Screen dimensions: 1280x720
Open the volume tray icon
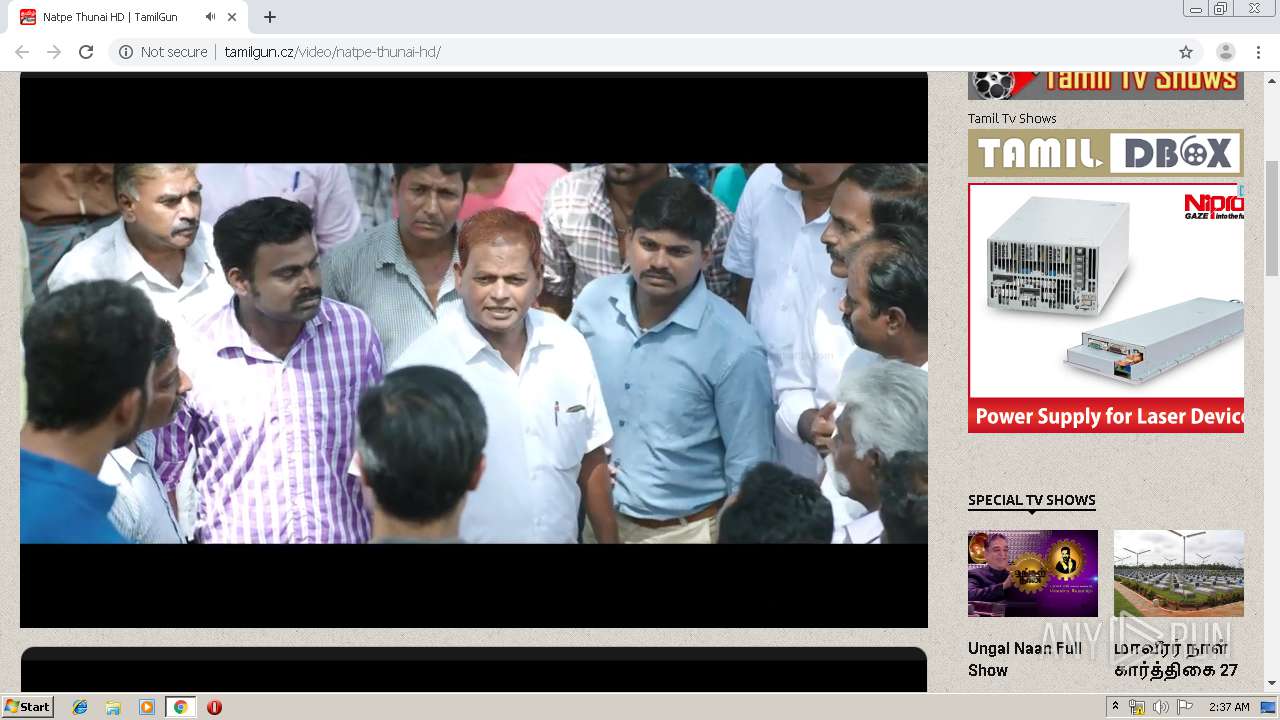[1161, 707]
